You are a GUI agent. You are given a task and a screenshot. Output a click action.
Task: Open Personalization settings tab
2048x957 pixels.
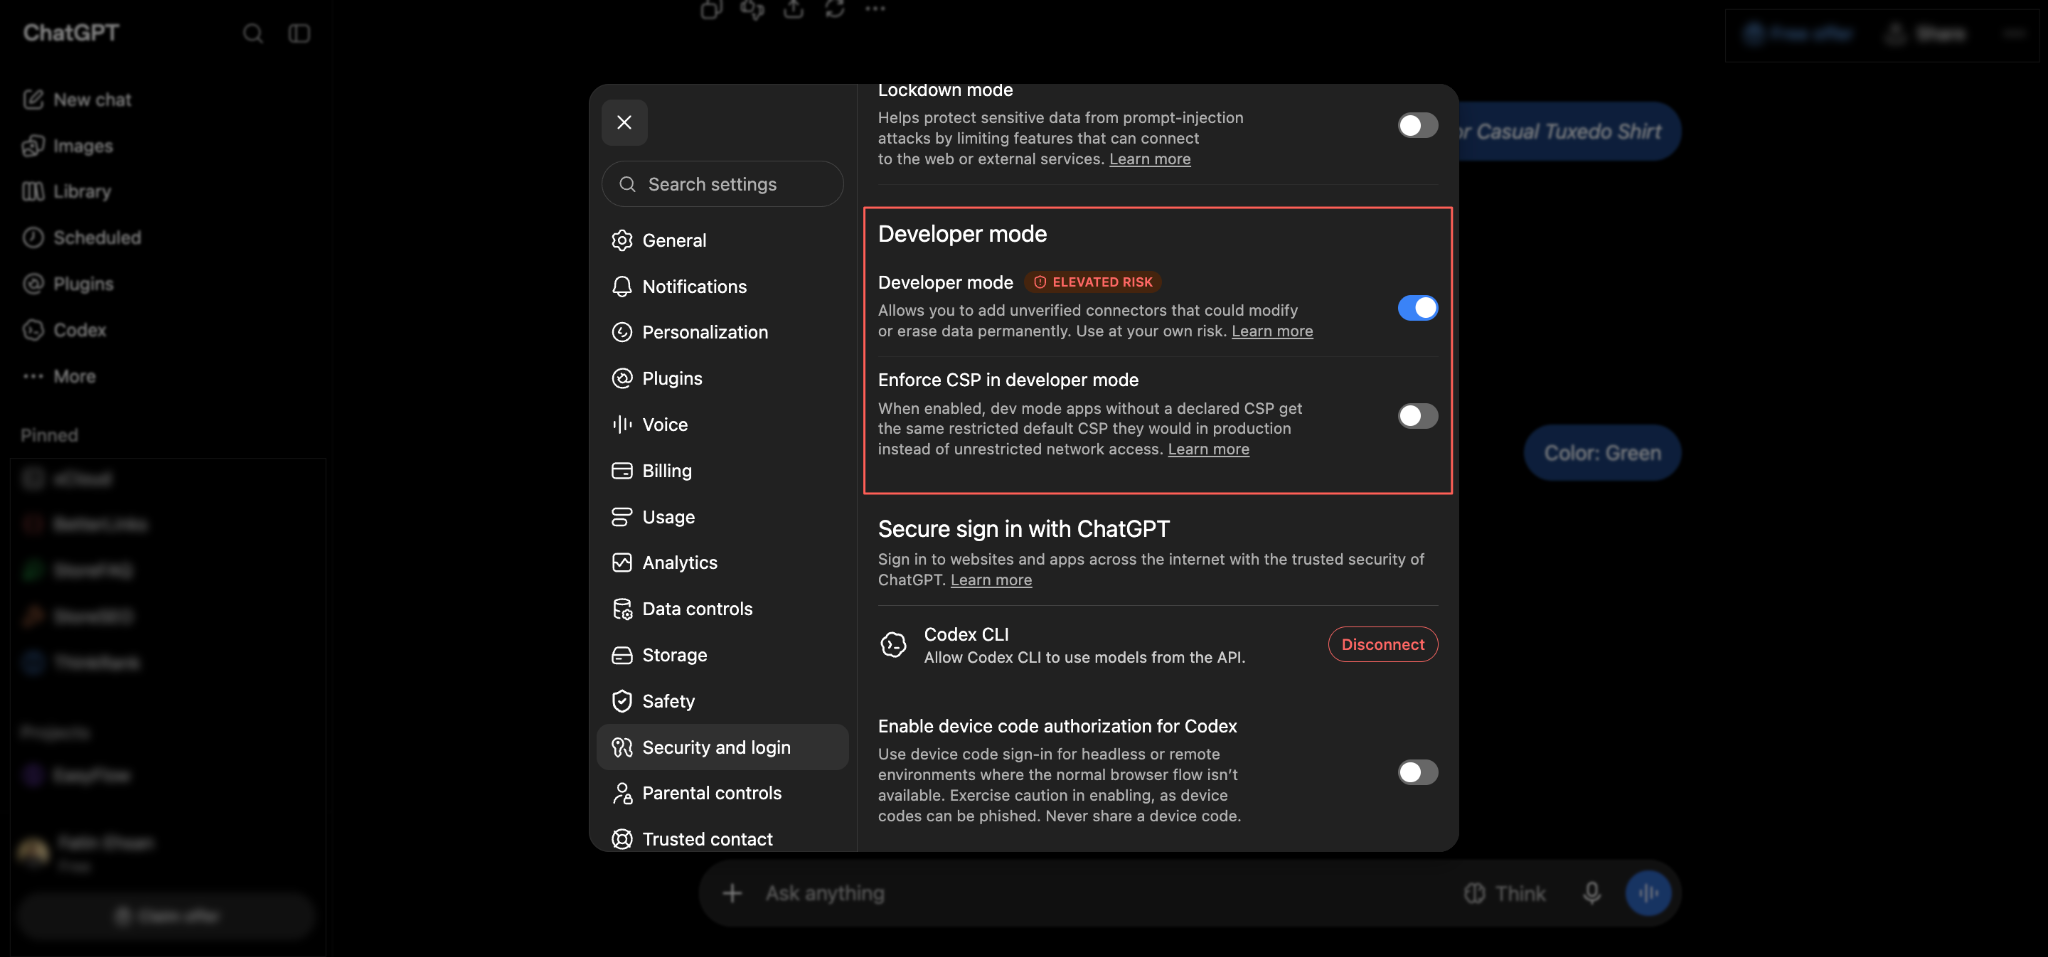tap(722, 332)
